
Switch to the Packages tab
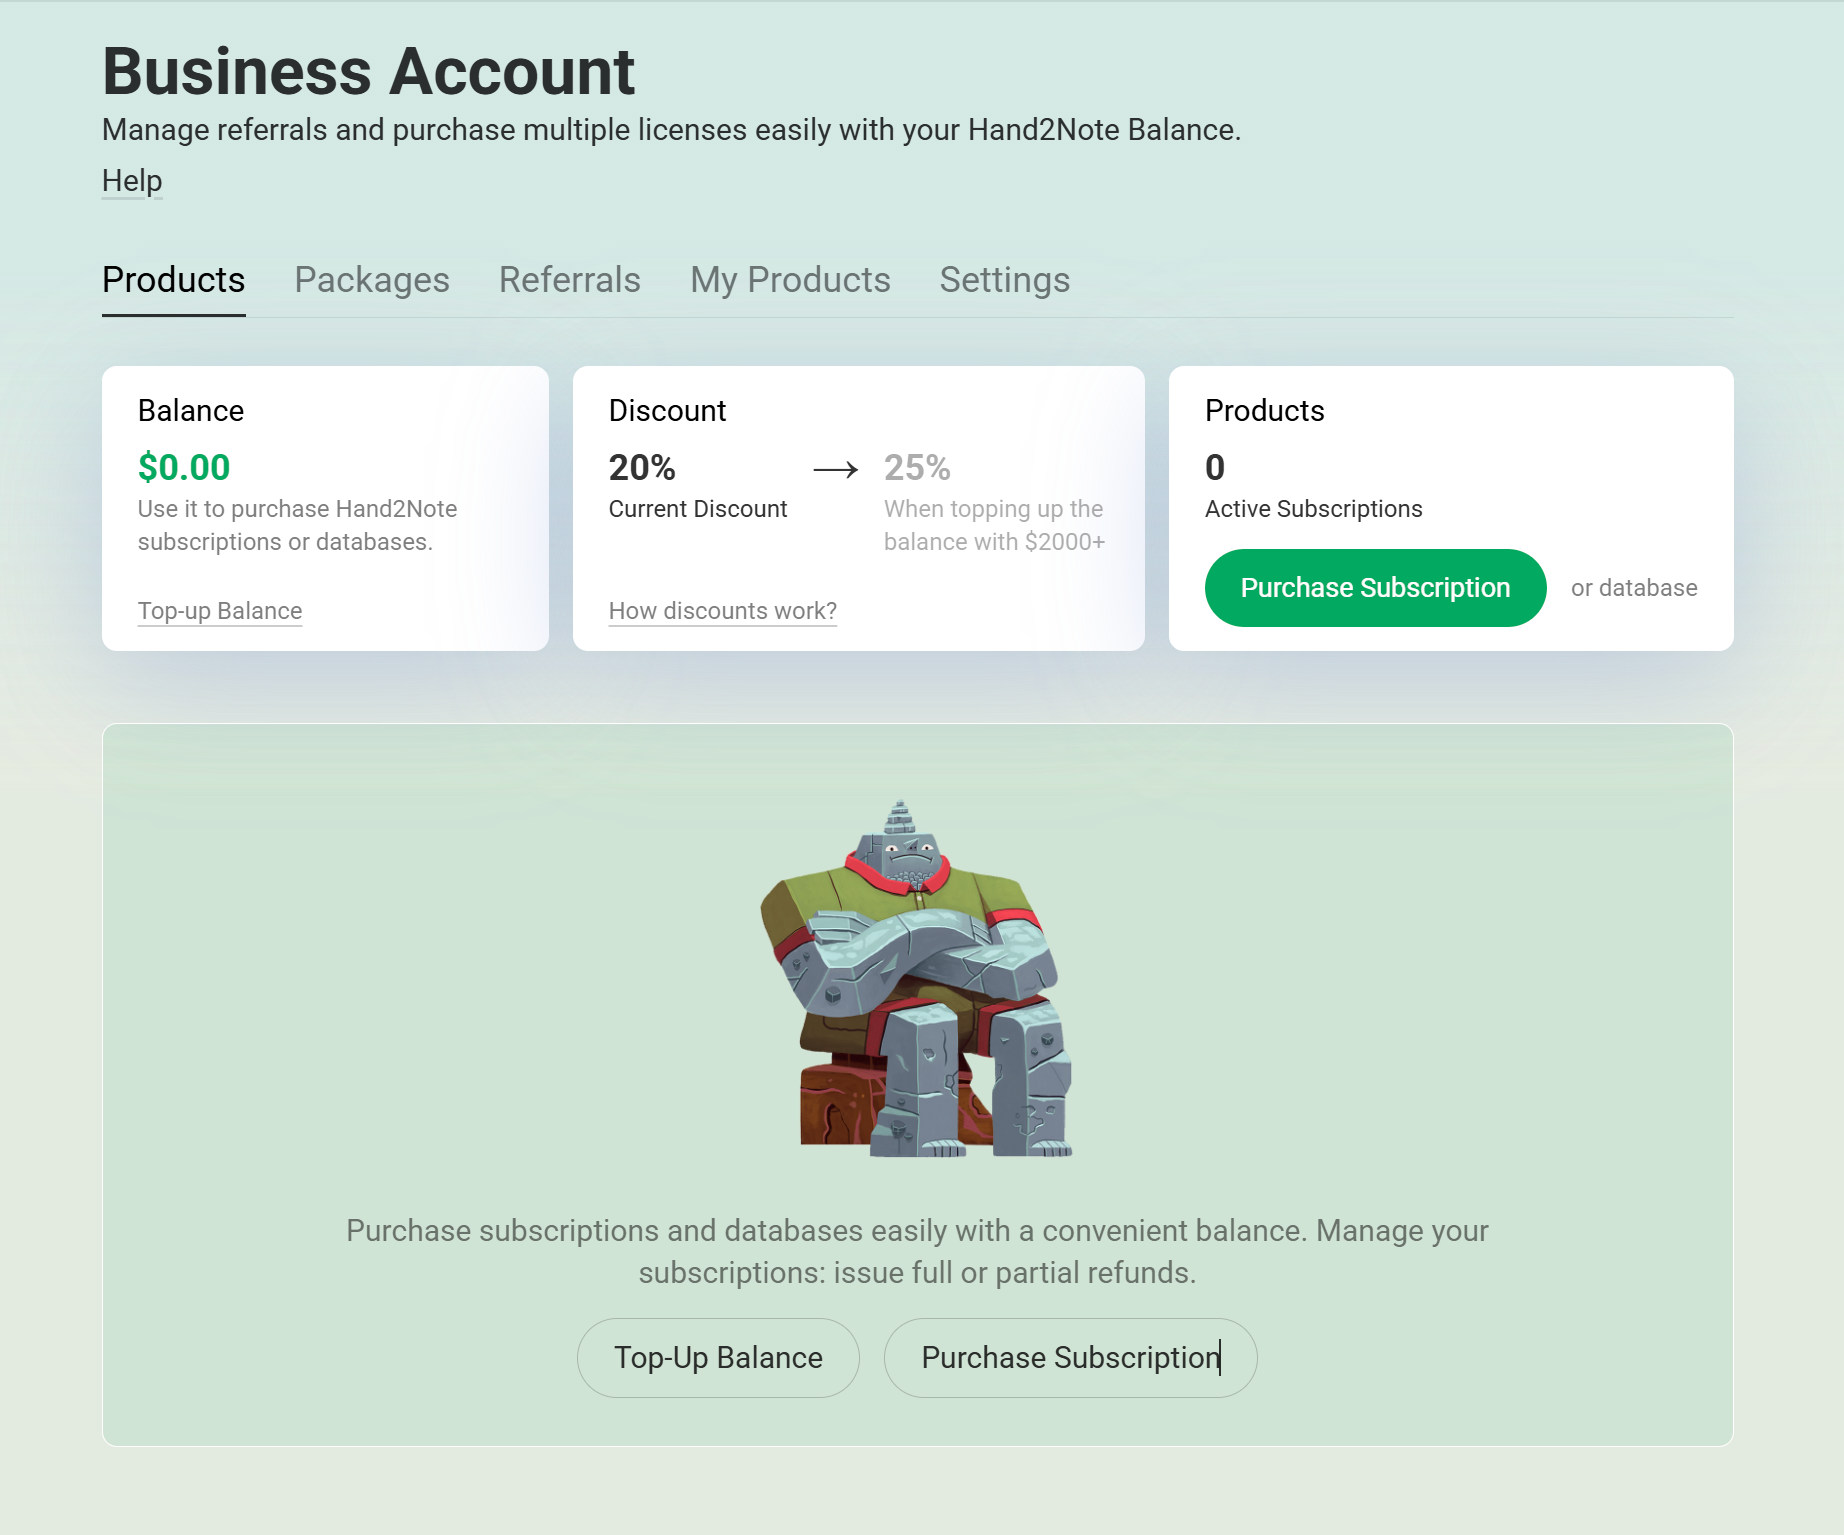tap(372, 280)
